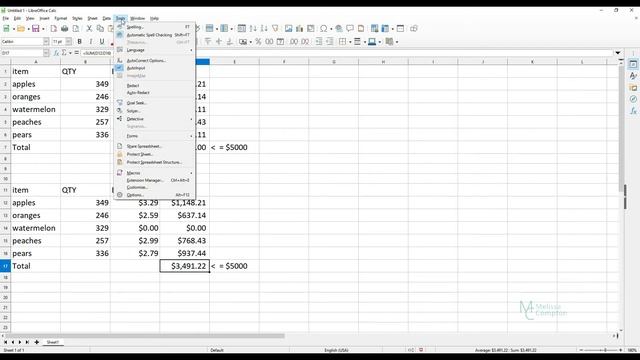Choose AutoCorrect Options menu entry
Viewport: 640px width, 360px height.
[x=154, y=60]
